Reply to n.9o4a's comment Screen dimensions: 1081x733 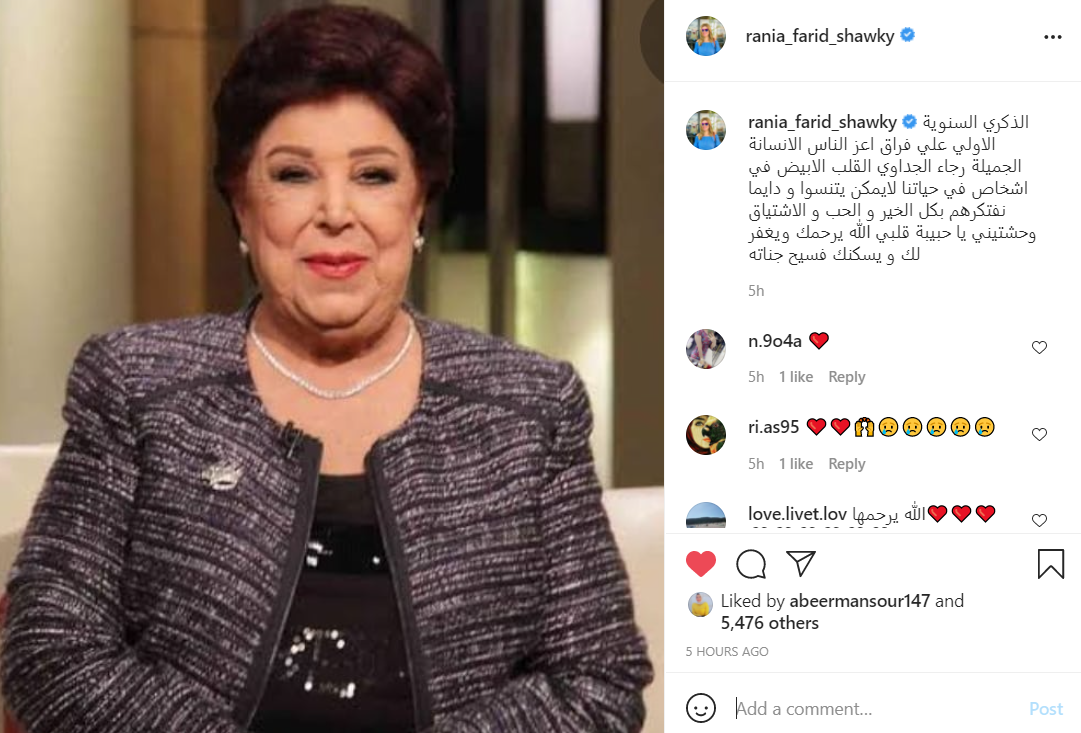pos(847,377)
